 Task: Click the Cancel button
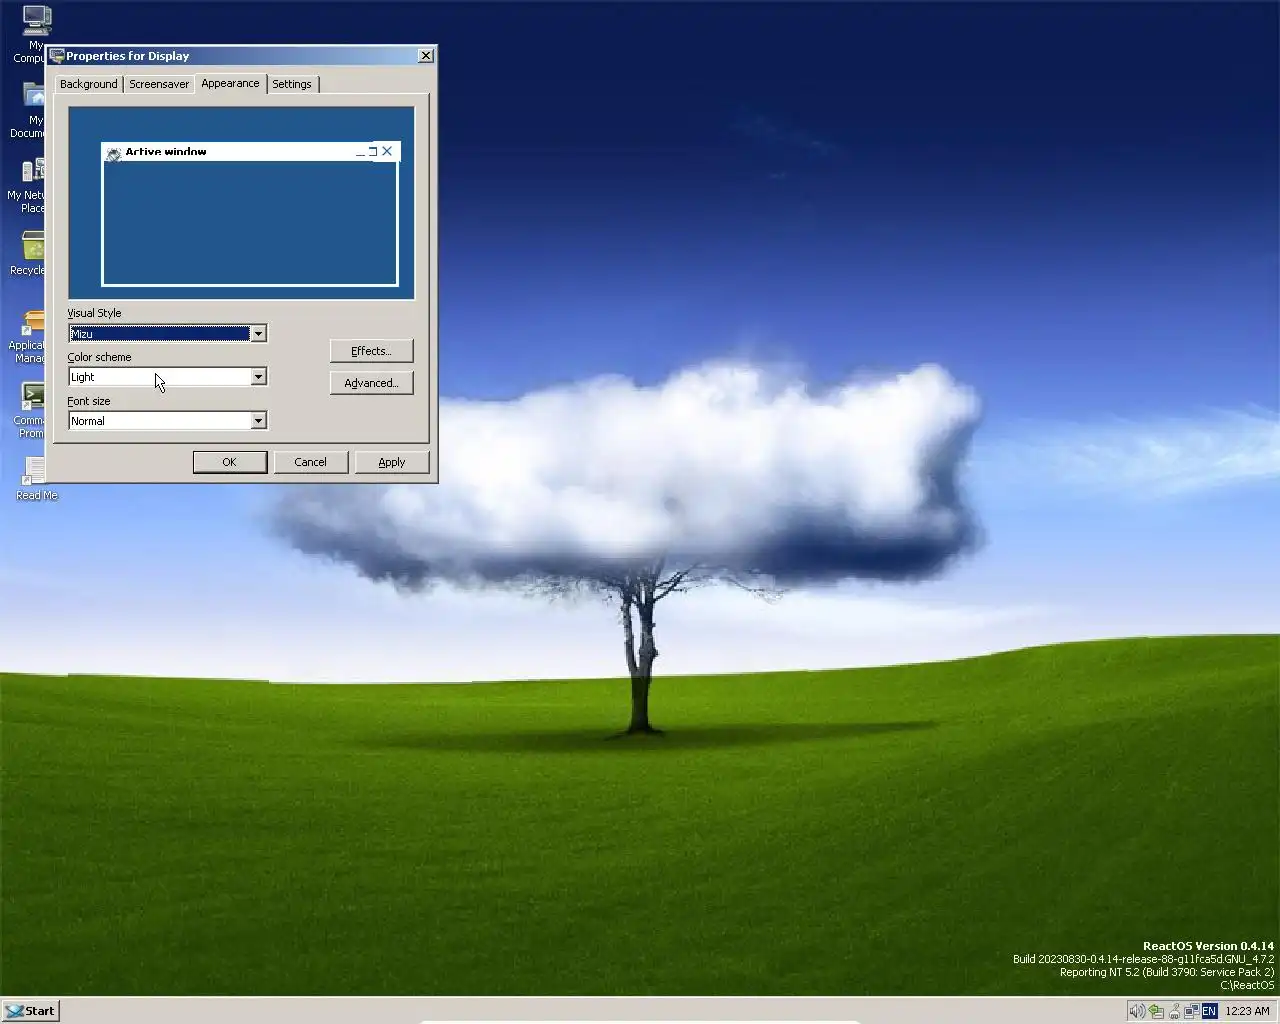(x=310, y=462)
